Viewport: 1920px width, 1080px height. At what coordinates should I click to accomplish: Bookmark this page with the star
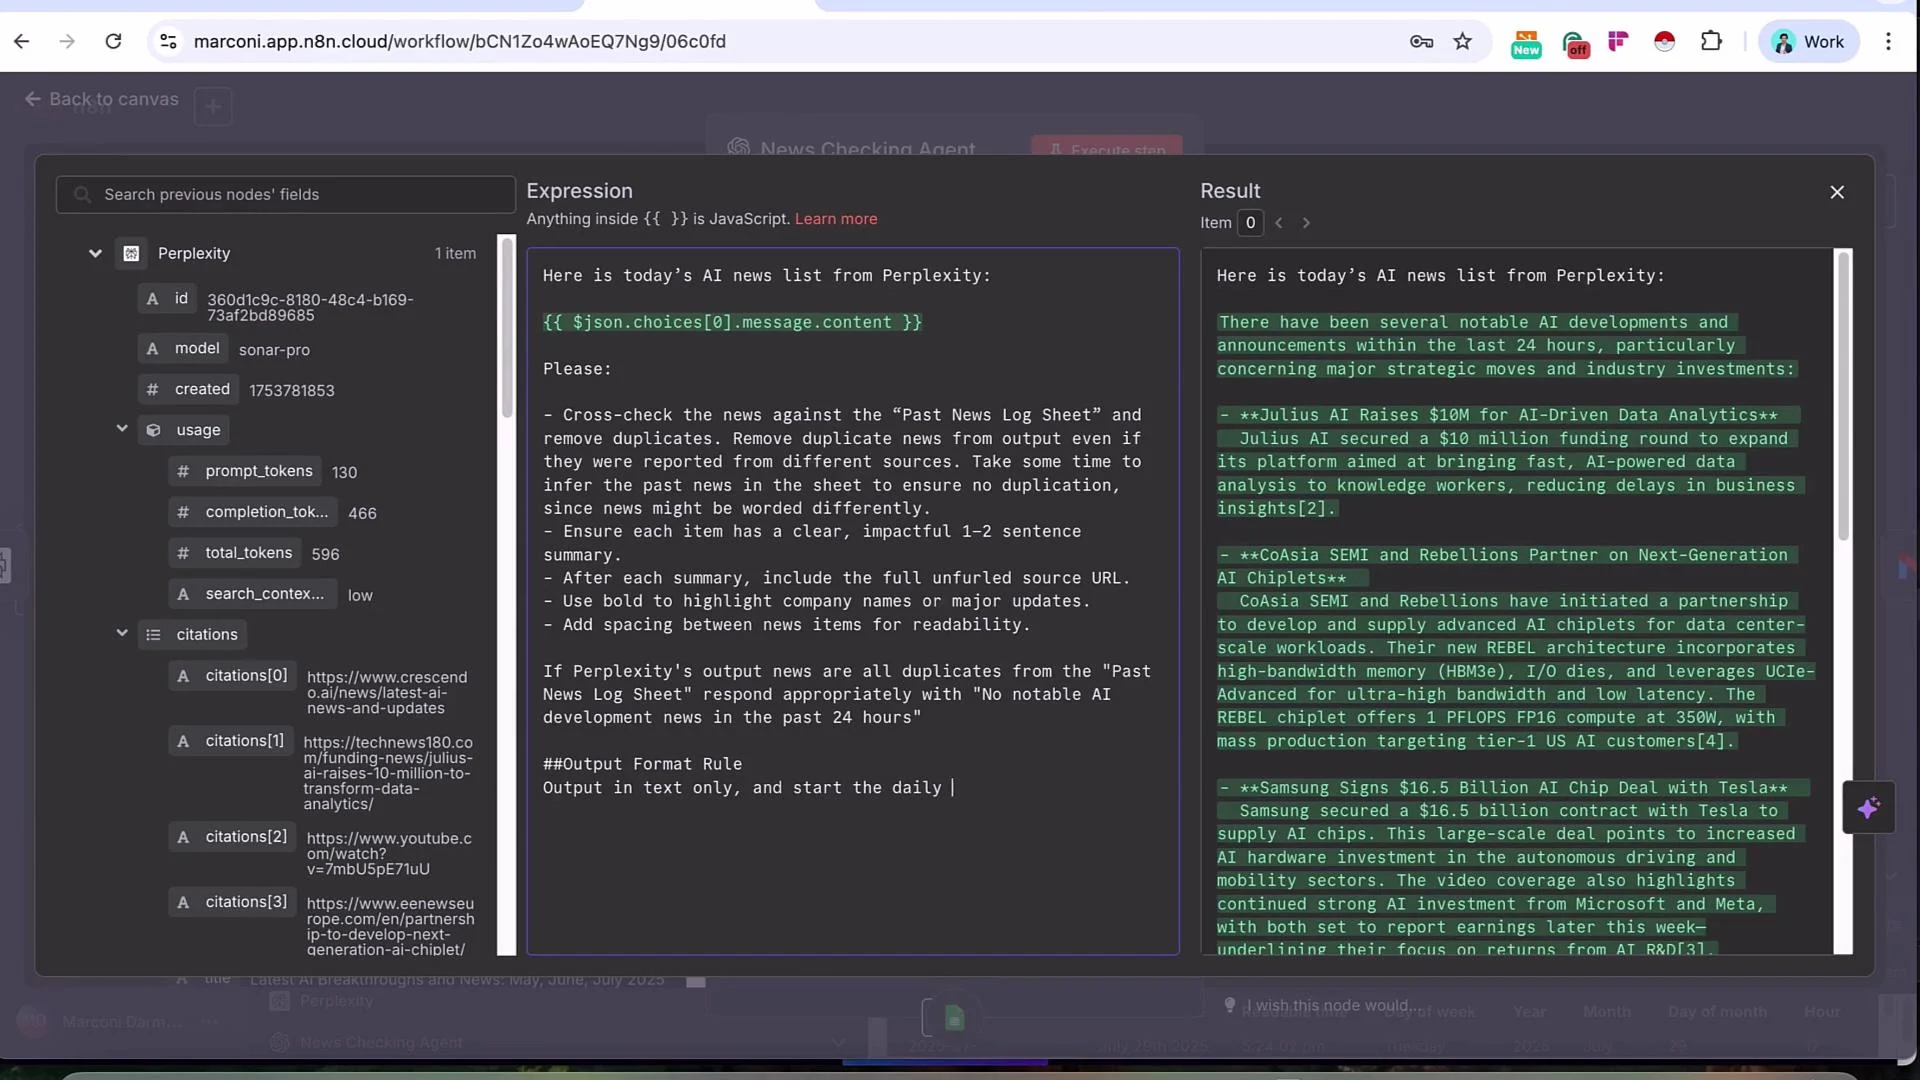(x=1463, y=41)
